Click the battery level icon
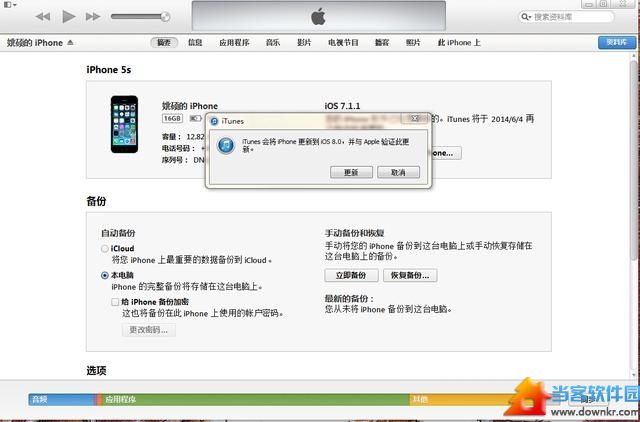The image size is (640, 422). 195,118
